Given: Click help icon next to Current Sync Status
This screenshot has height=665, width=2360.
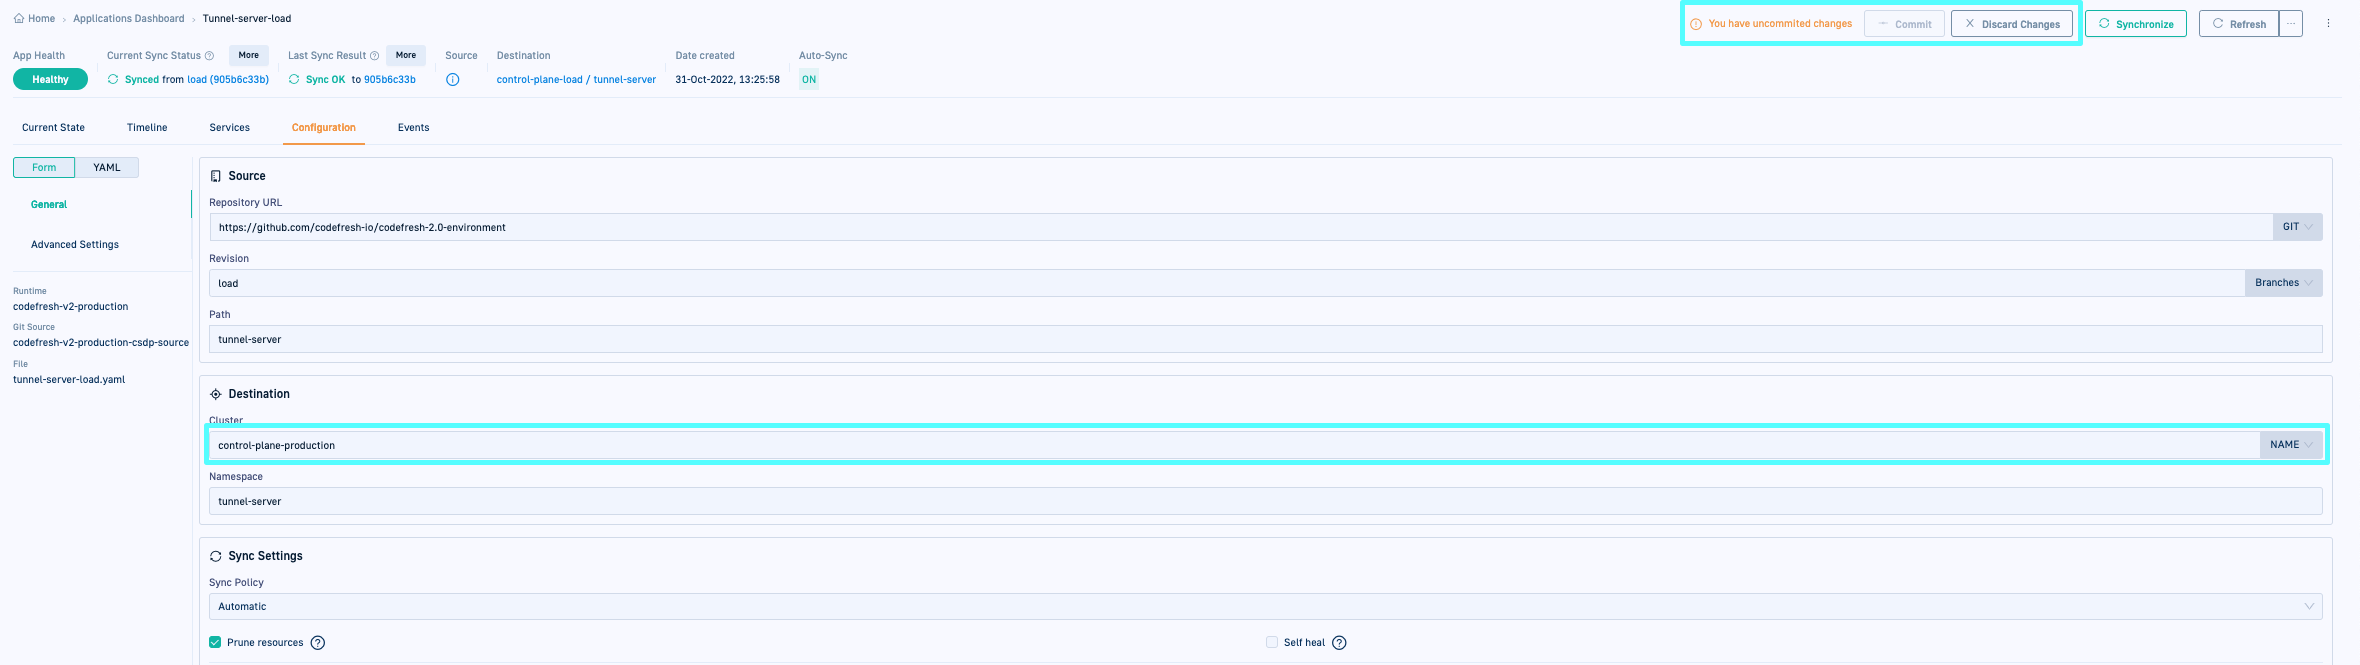Looking at the screenshot, I should tap(209, 56).
